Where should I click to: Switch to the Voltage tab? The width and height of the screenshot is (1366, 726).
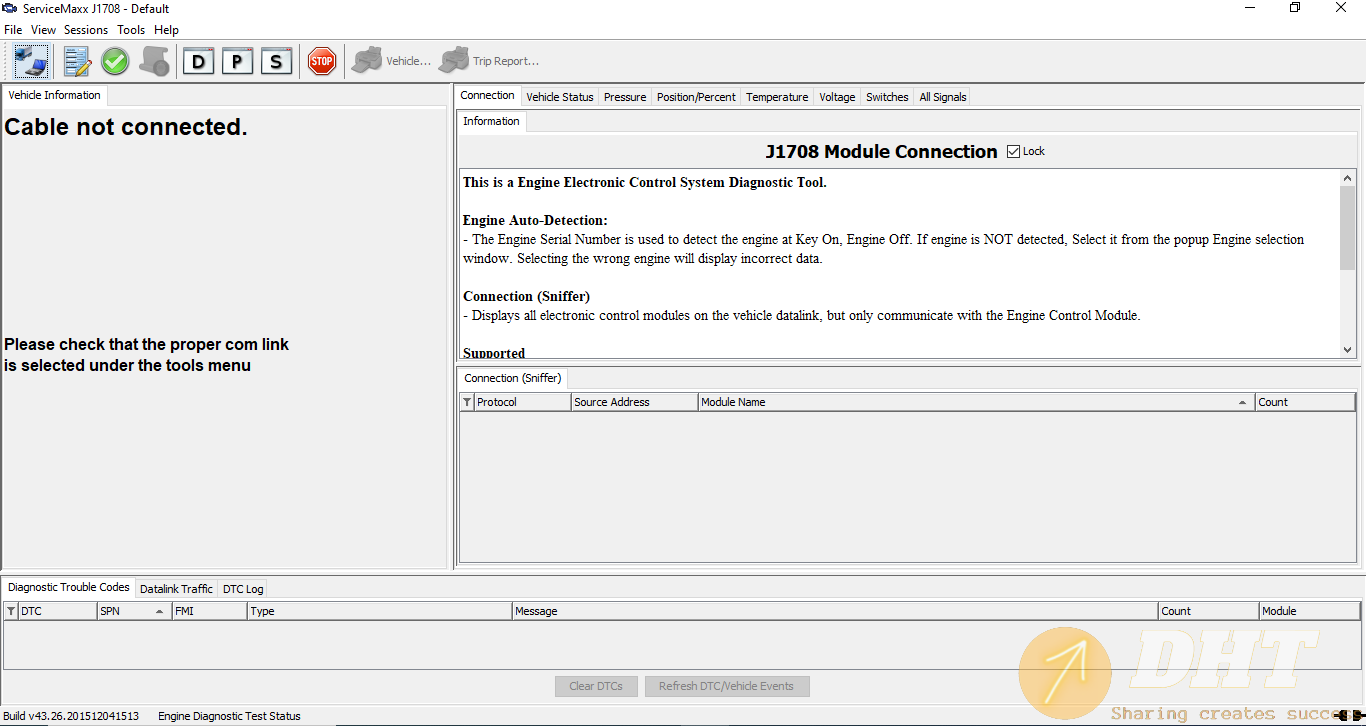tap(837, 97)
